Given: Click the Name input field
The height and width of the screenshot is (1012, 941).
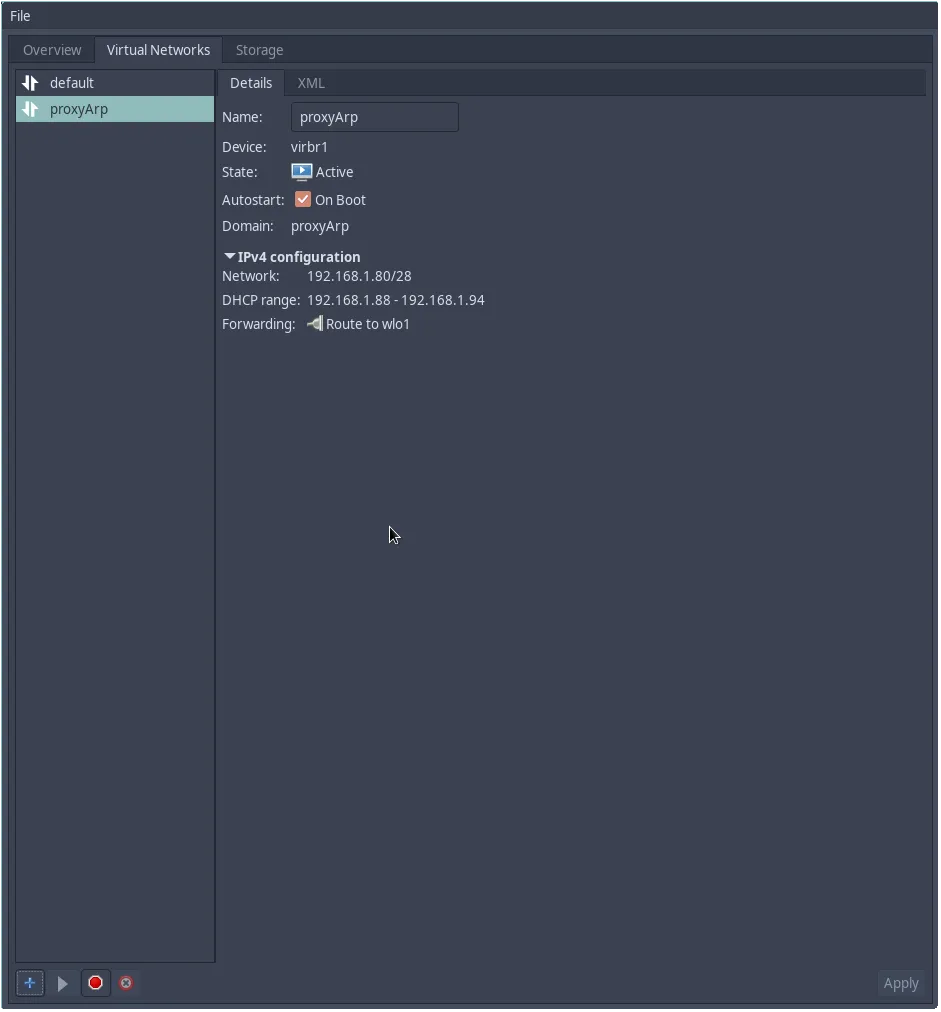Looking at the screenshot, I should point(375,117).
